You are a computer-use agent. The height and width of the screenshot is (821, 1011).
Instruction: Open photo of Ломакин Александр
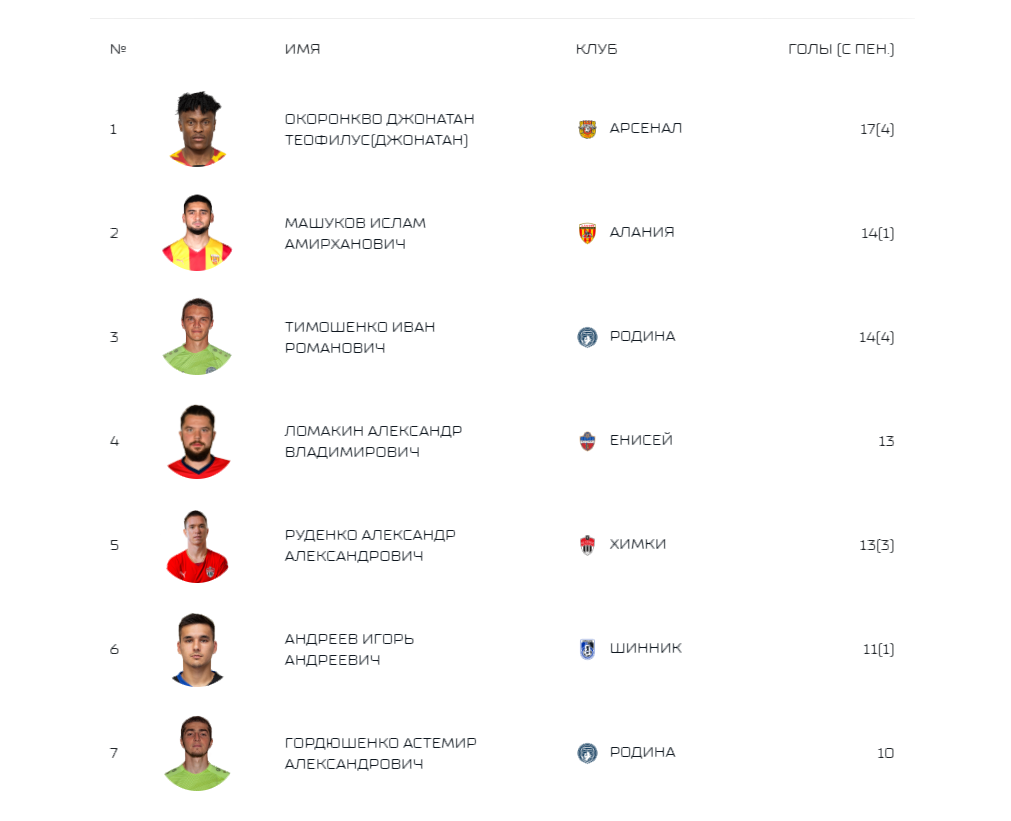(x=198, y=441)
